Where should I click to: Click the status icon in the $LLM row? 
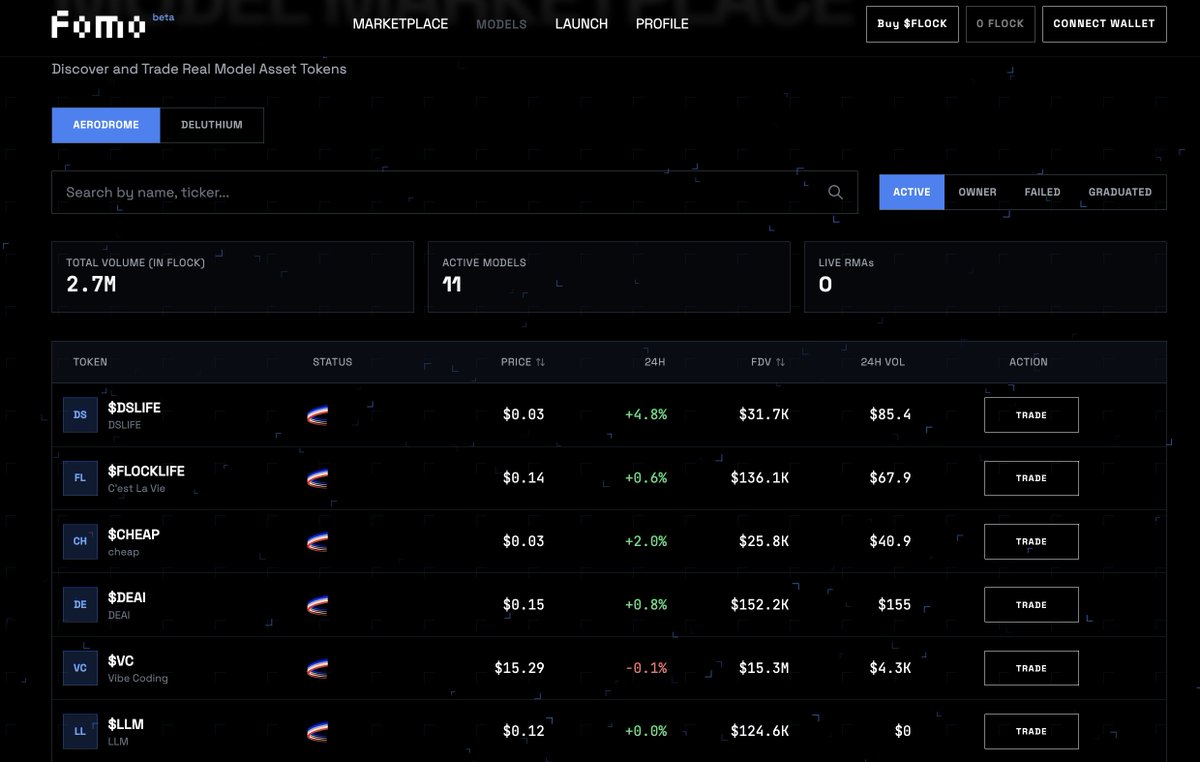317,731
